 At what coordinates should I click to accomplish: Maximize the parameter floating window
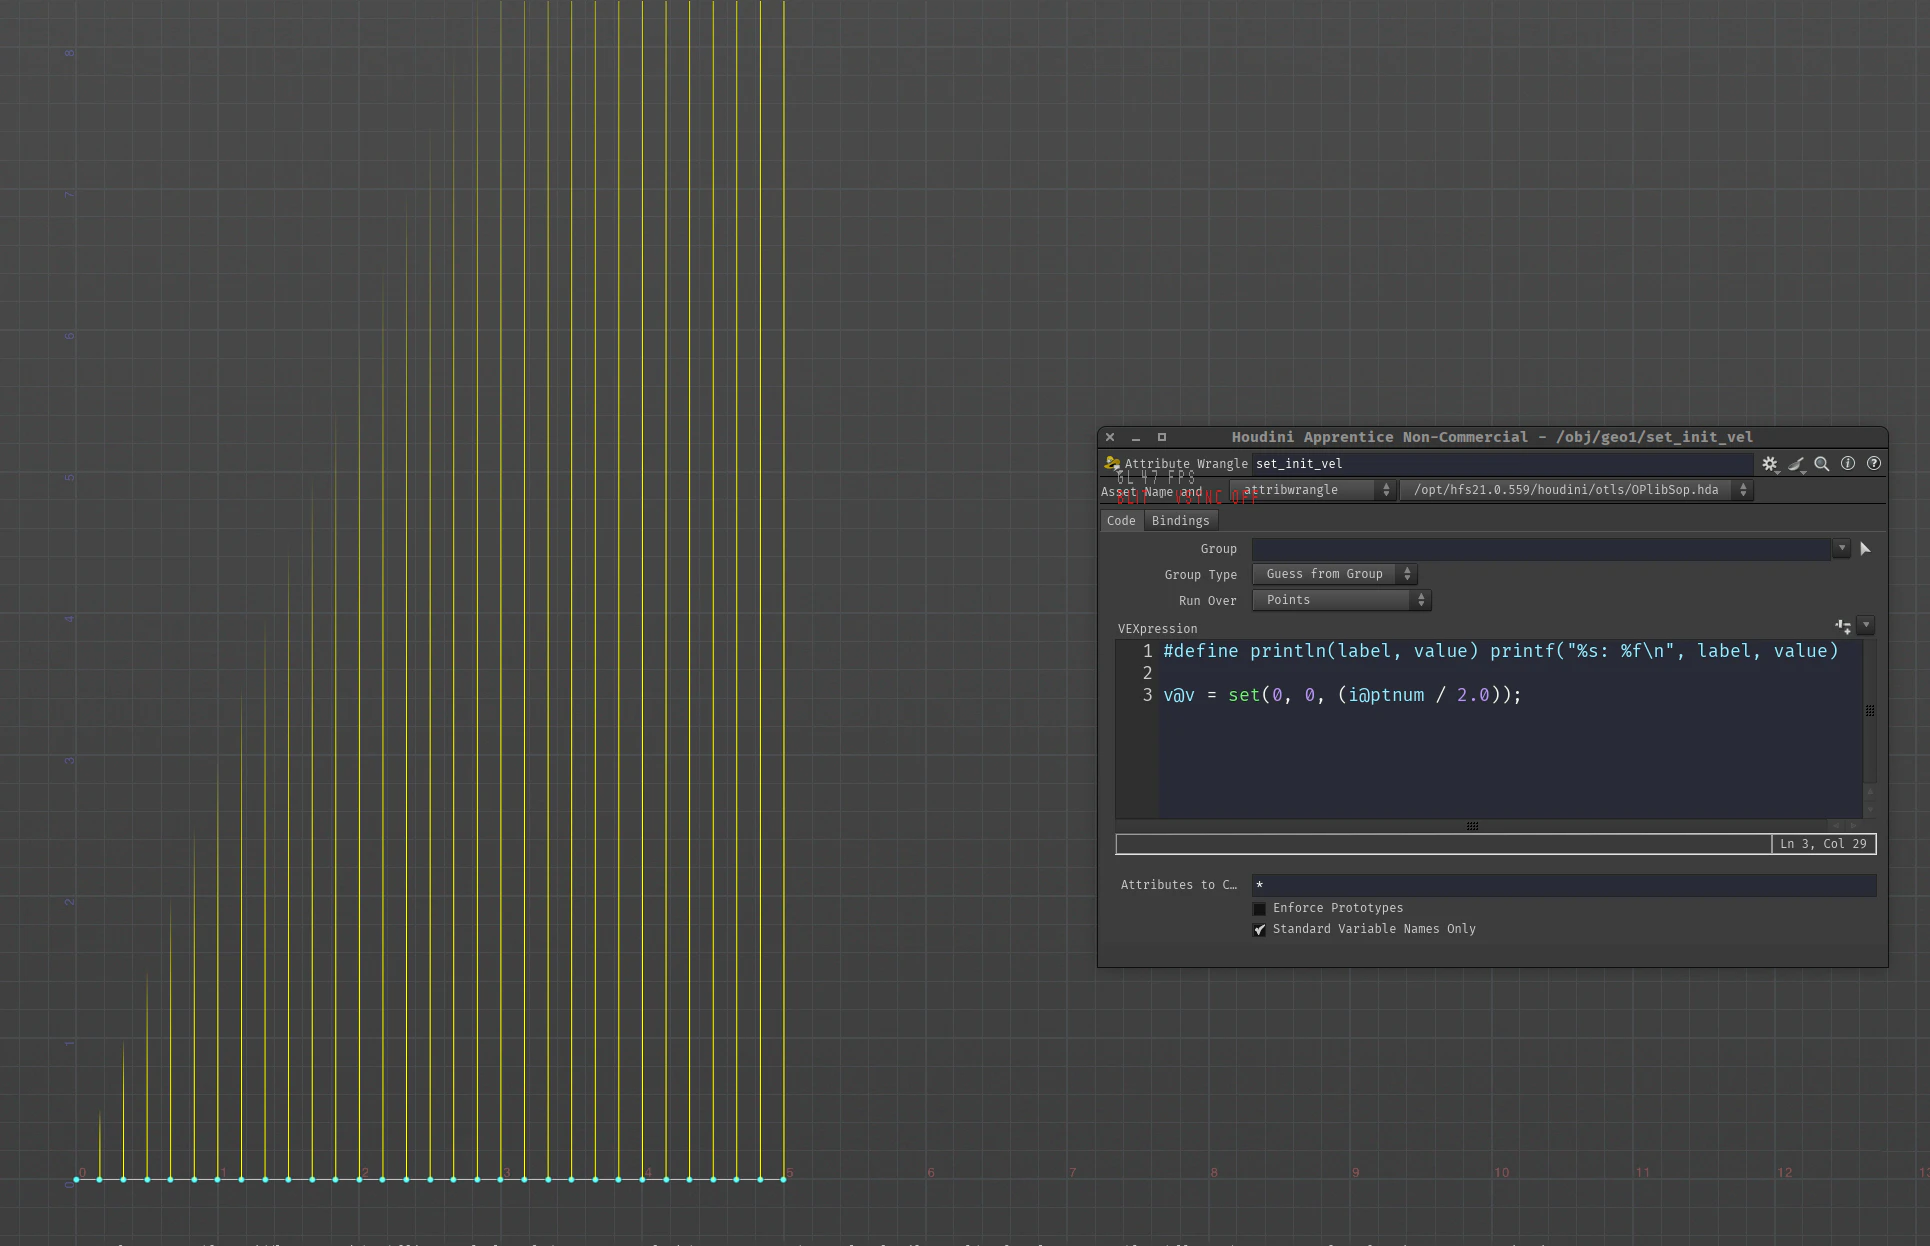point(1162,437)
